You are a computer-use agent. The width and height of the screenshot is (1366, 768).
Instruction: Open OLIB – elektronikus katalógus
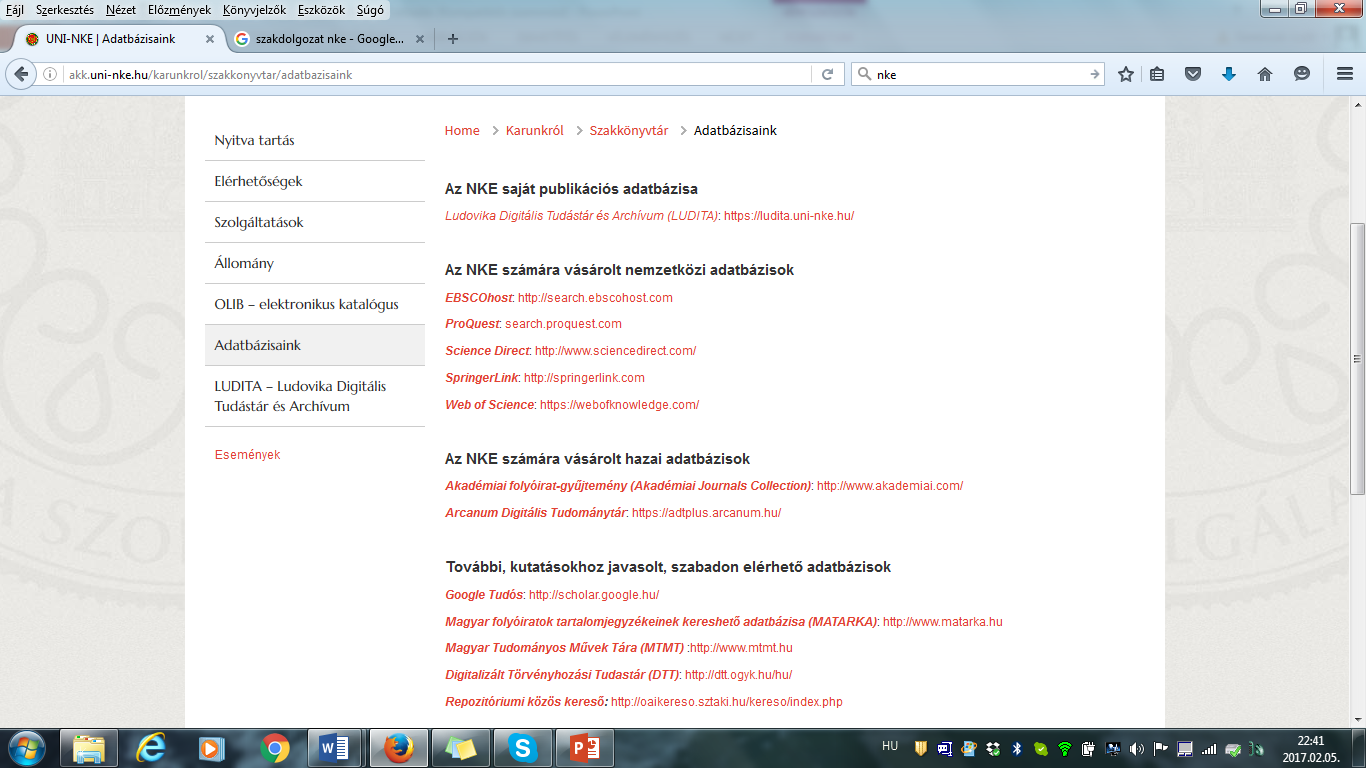315,304
